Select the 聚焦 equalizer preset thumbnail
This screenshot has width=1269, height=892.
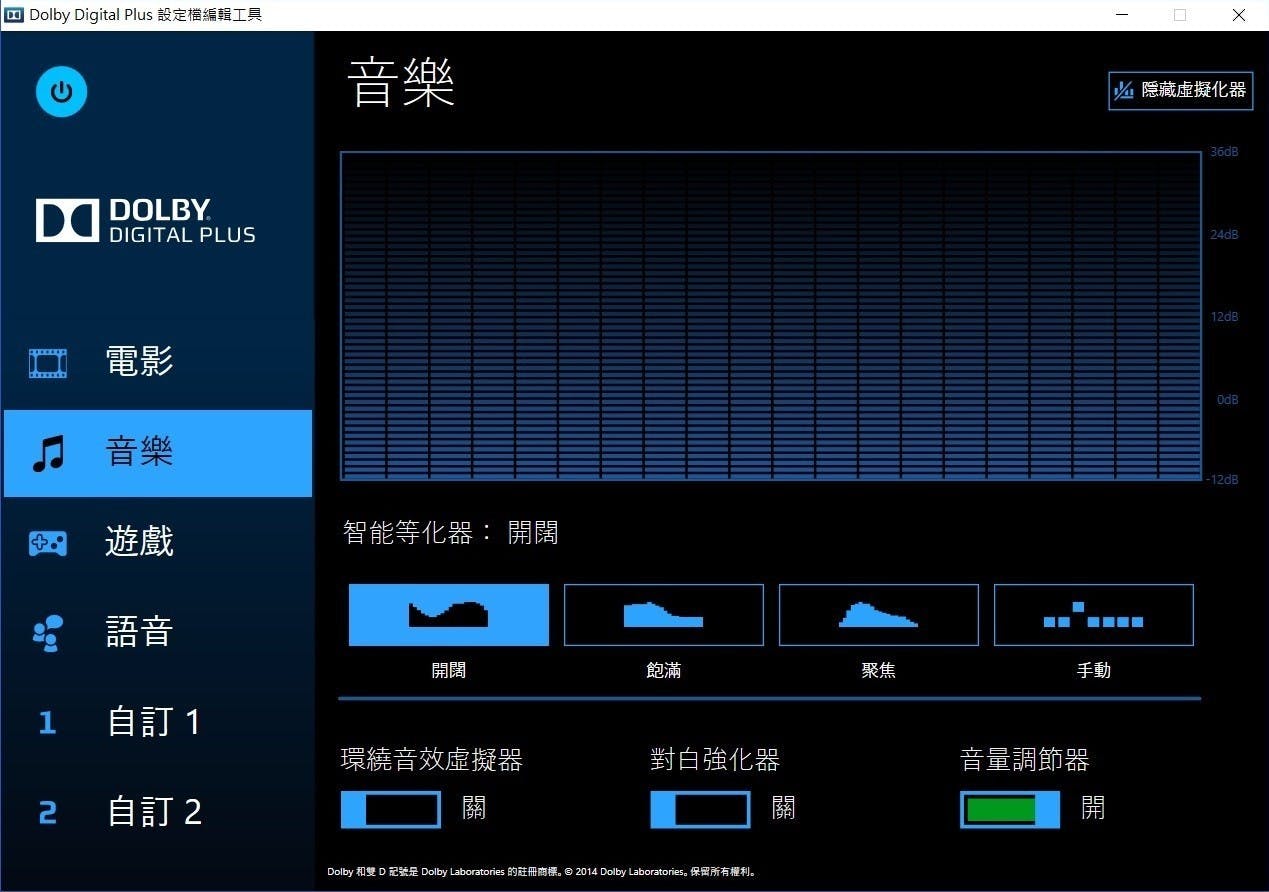click(x=878, y=614)
